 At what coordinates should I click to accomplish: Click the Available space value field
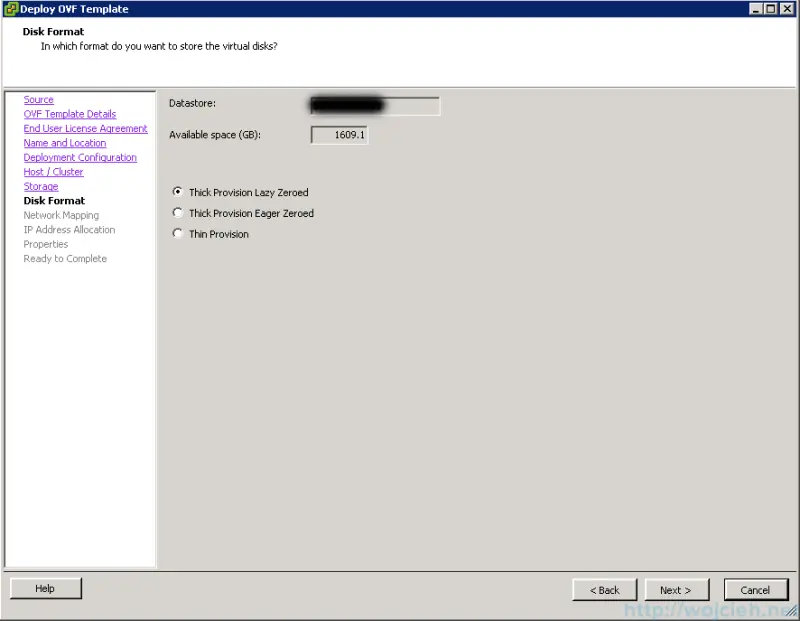(x=339, y=132)
